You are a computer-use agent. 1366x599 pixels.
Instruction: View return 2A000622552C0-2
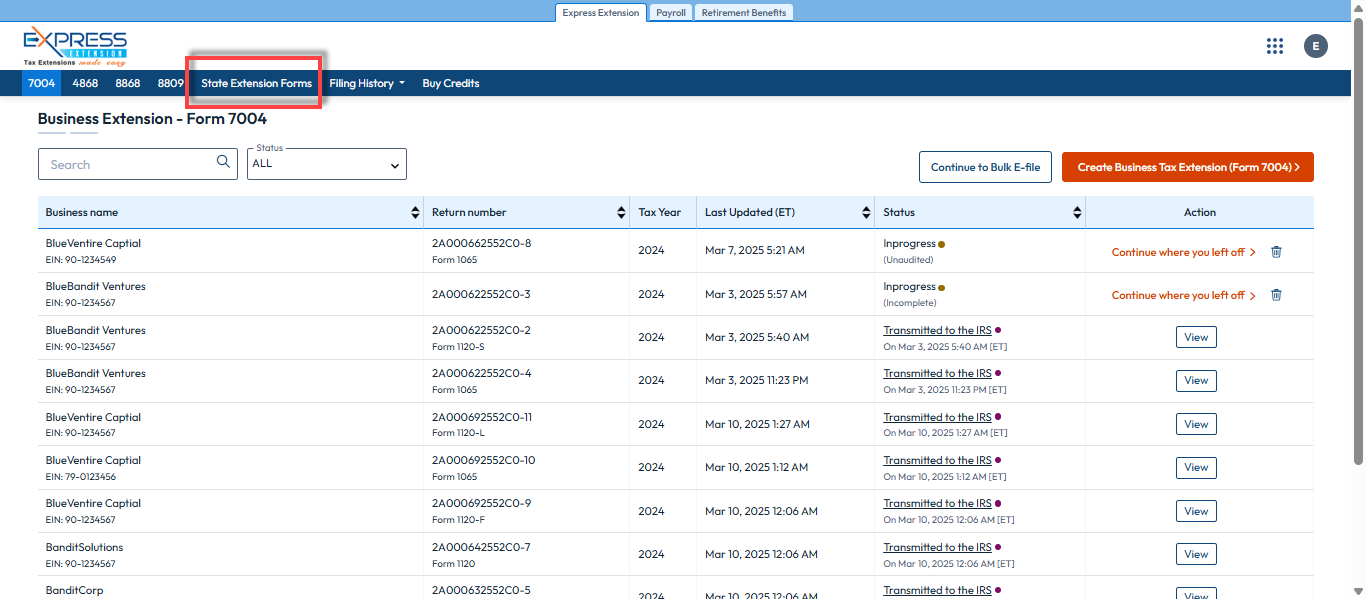(x=1196, y=337)
